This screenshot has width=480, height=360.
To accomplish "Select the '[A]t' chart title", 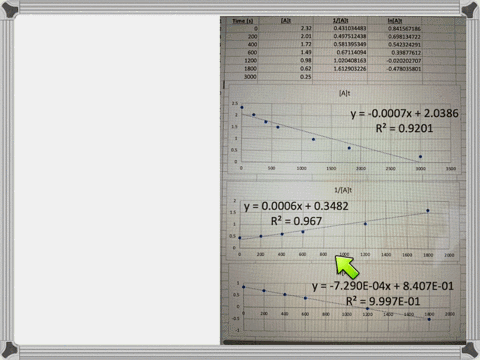I will point(344,93).
